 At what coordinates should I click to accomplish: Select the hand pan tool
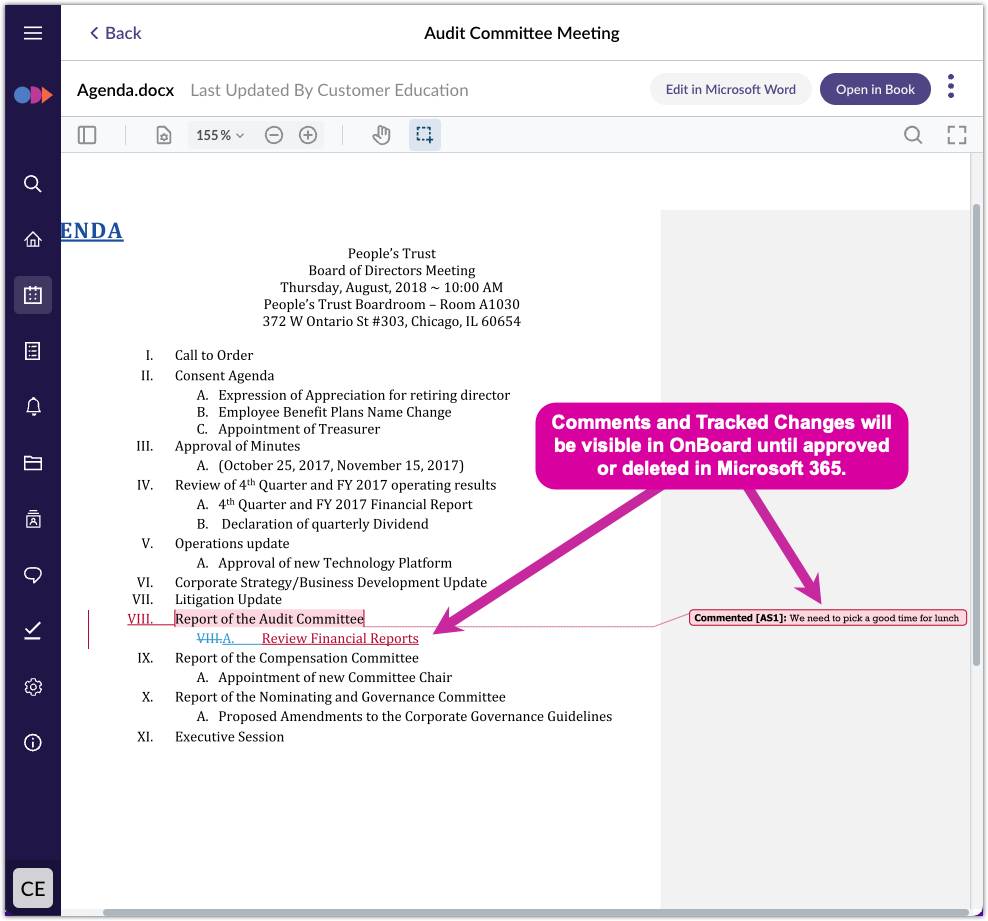point(381,134)
